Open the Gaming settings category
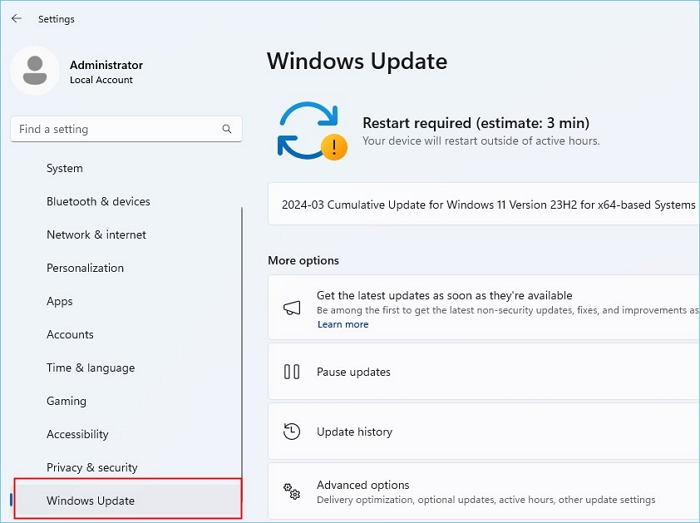 click(67, 401)
